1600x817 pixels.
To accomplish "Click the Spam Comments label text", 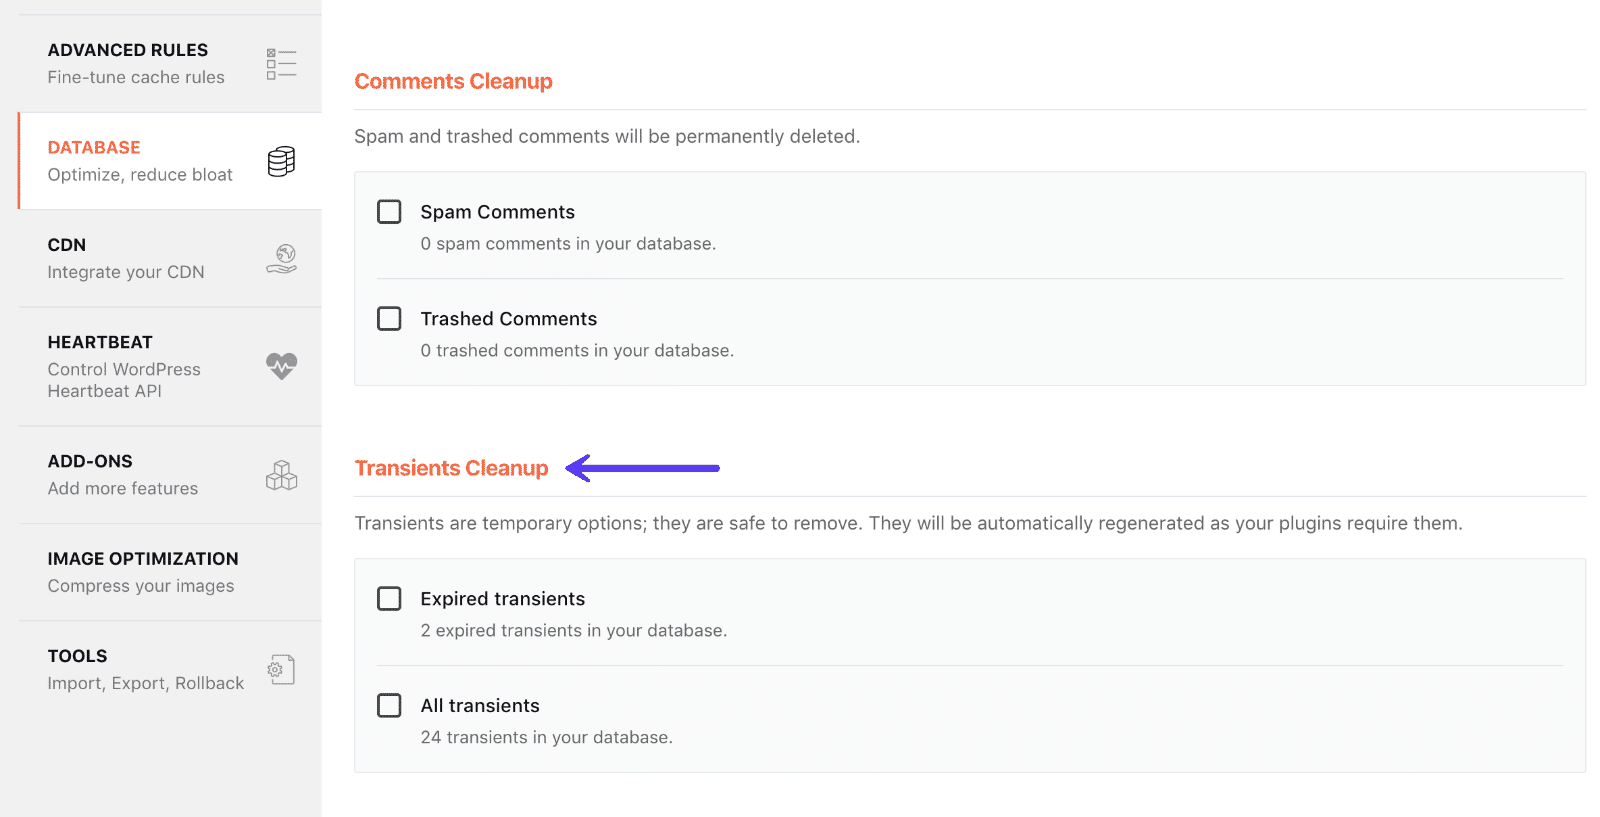I will coord(498,211).
